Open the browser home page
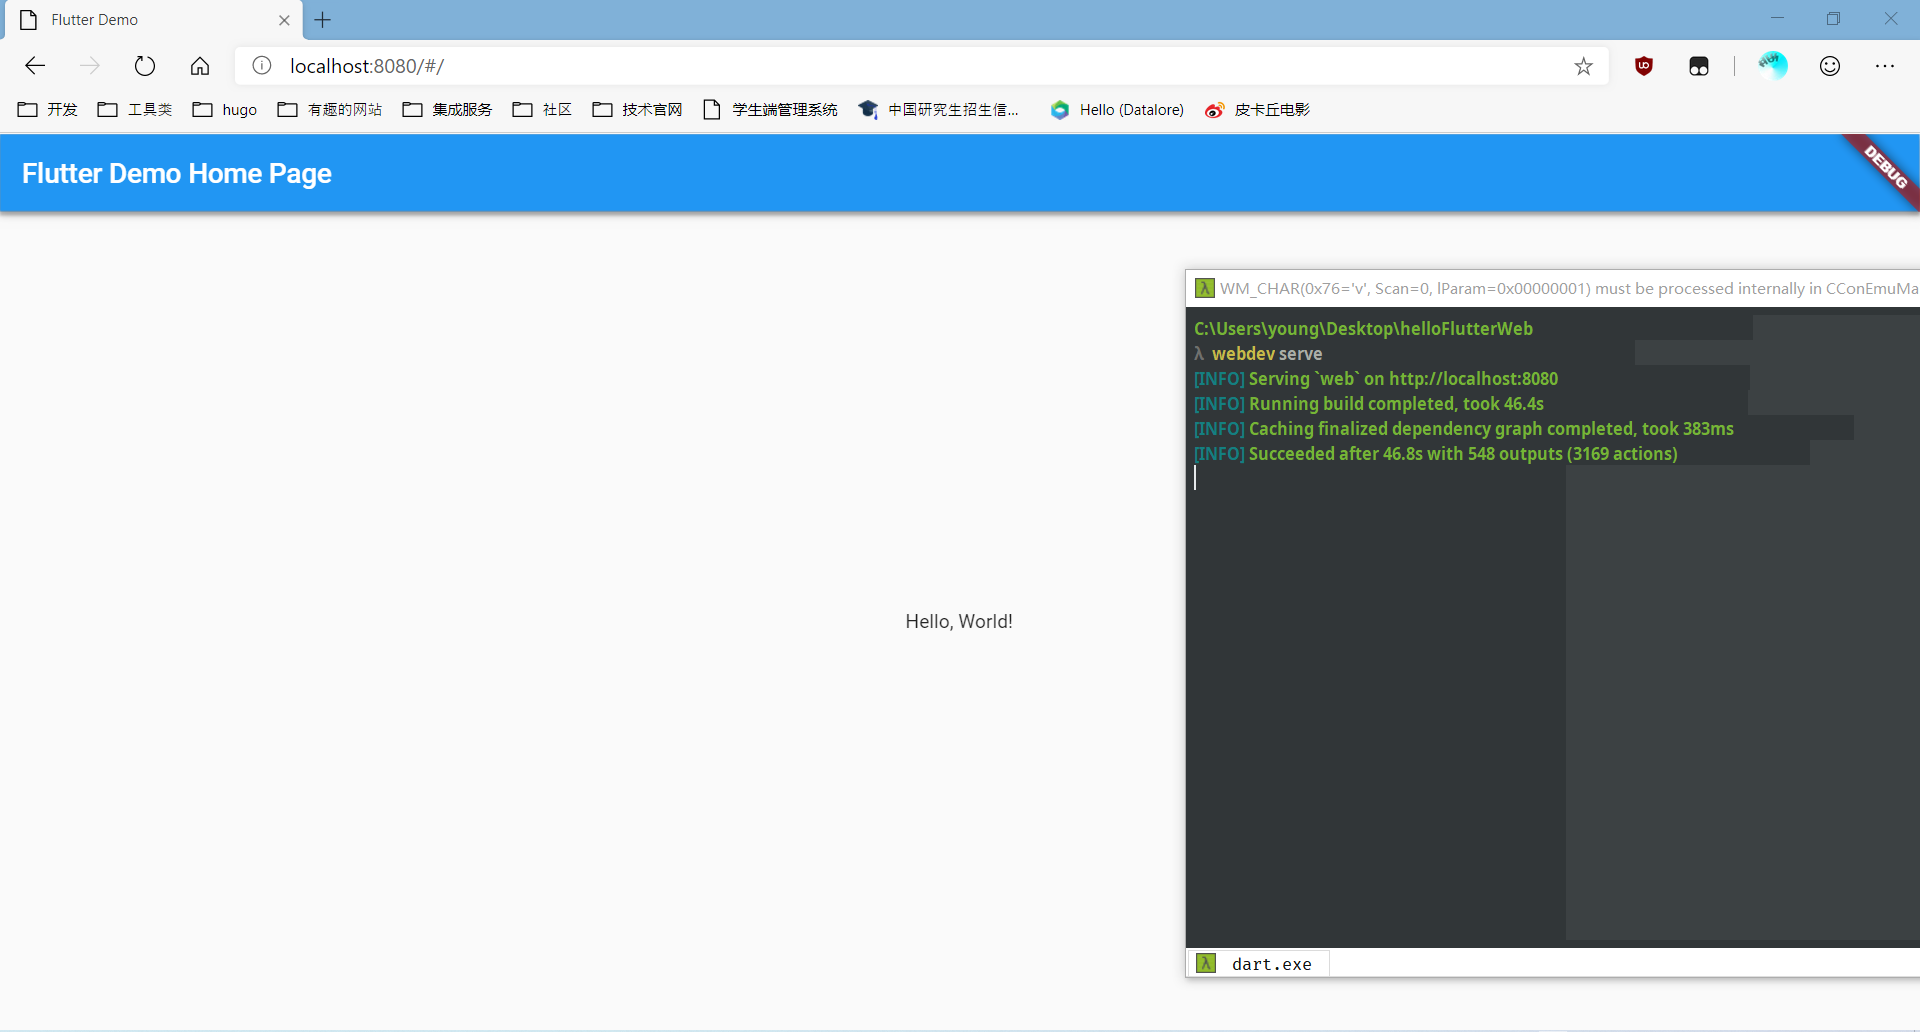The image size is (1920, 1032). click(x=200, y=66)
